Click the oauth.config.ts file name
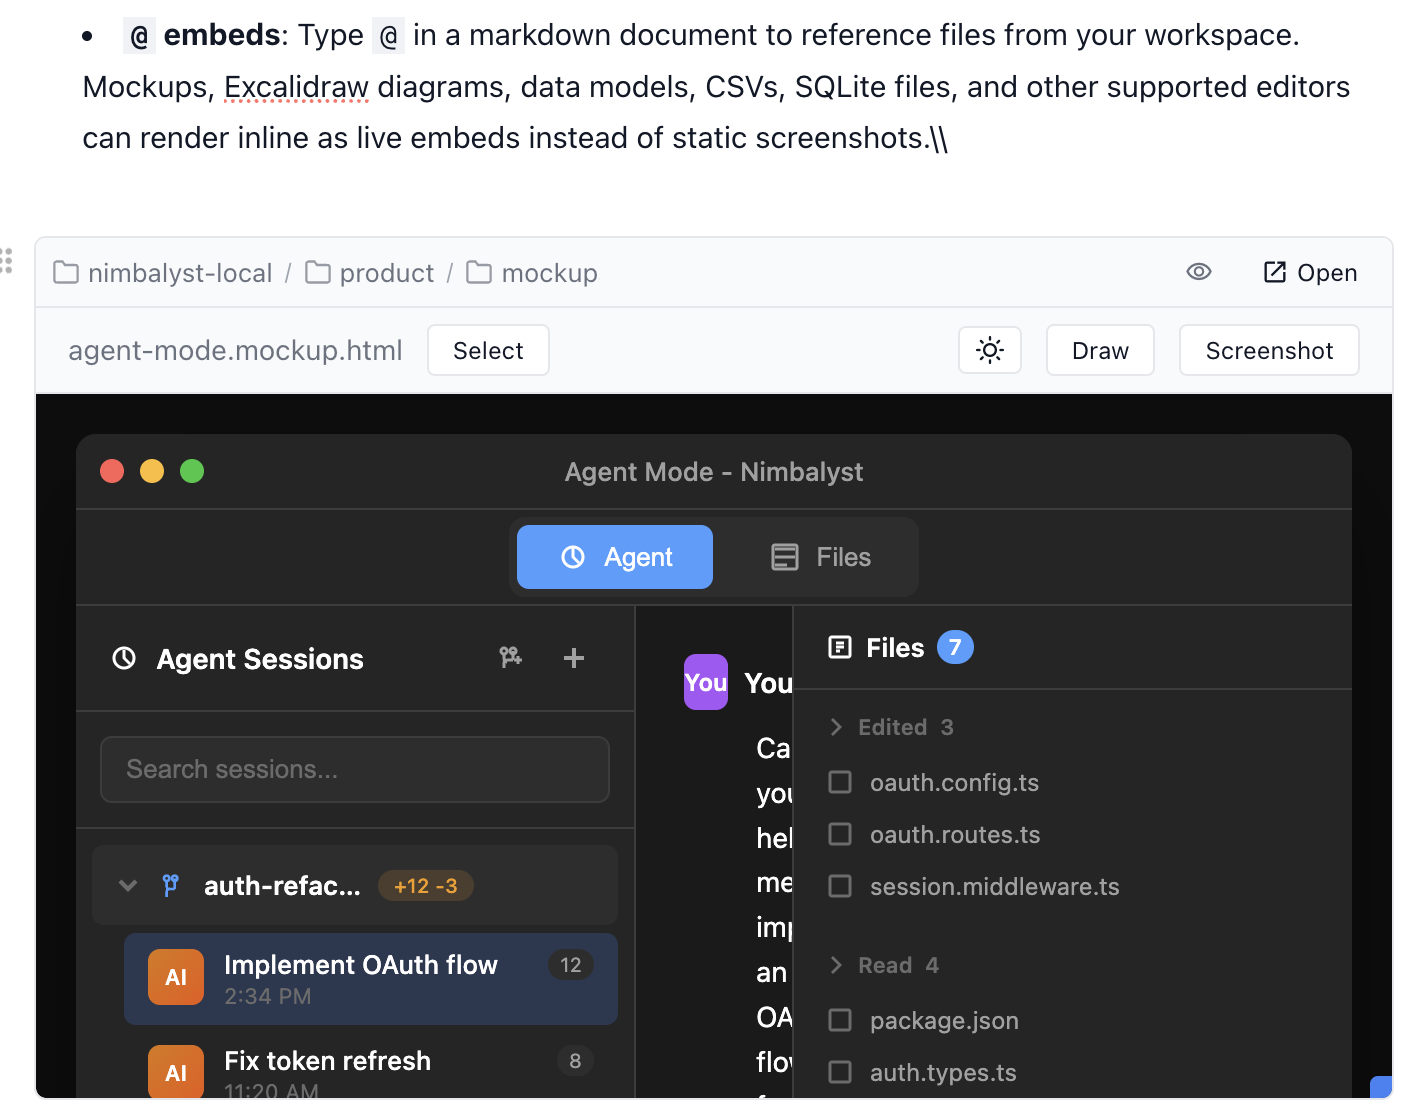1414x1120 pixels. 954,783
